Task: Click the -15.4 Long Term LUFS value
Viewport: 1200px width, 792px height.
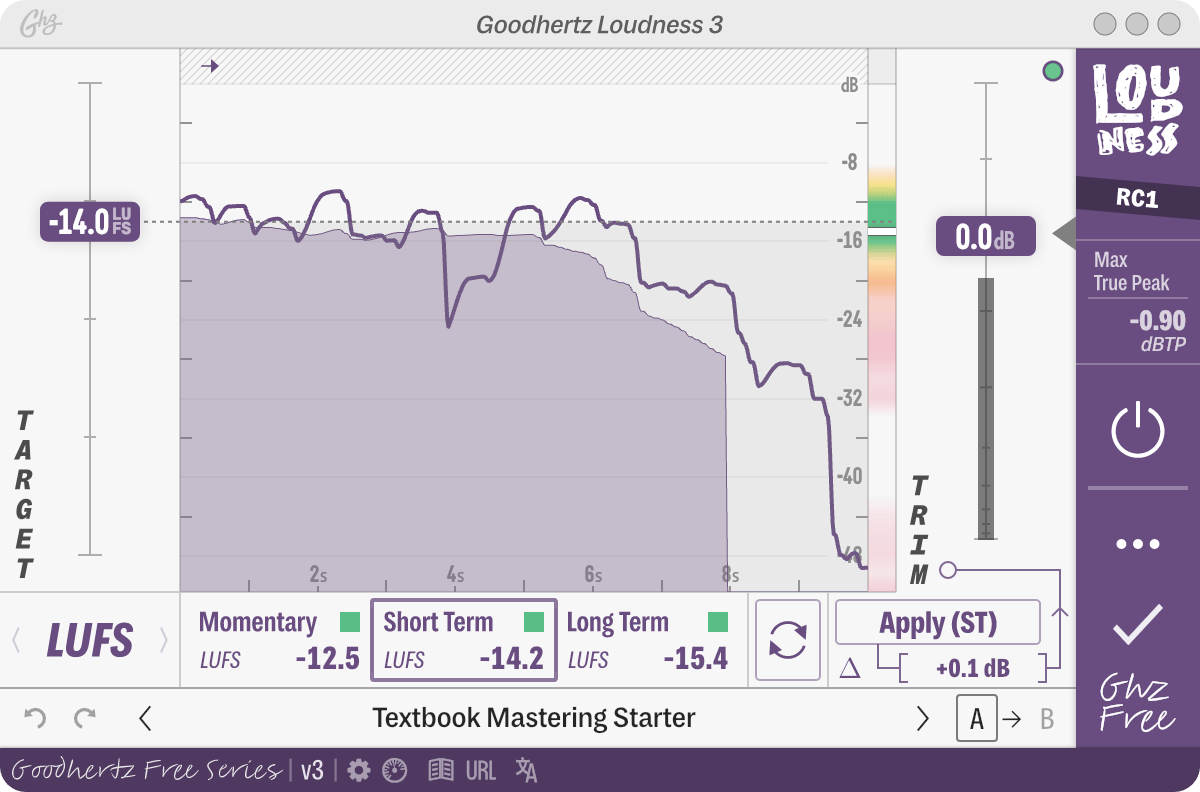Action: 696,659
